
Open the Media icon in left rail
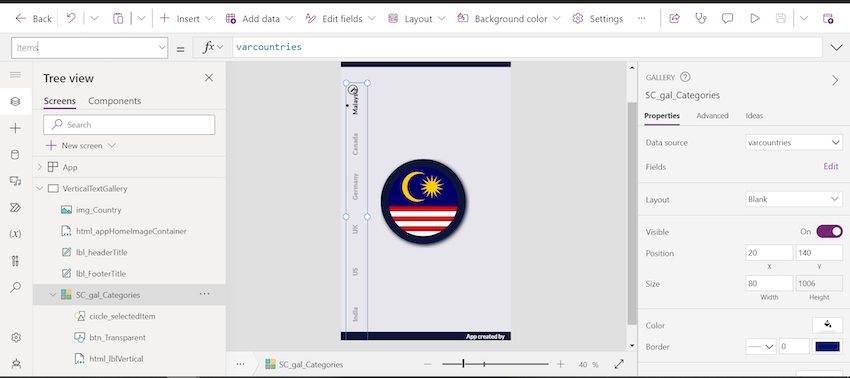(15, 181)
